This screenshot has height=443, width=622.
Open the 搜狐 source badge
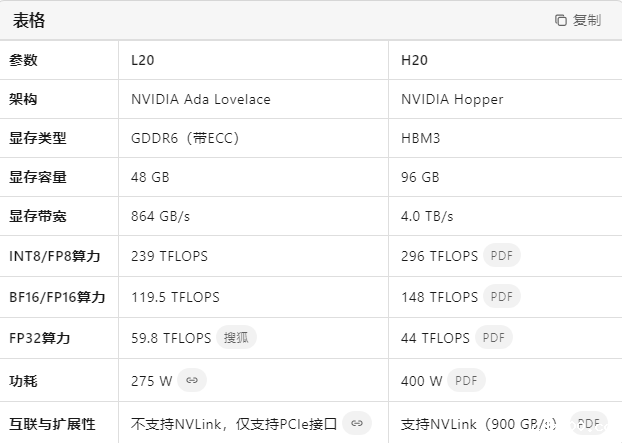click(x=238, y=337)
